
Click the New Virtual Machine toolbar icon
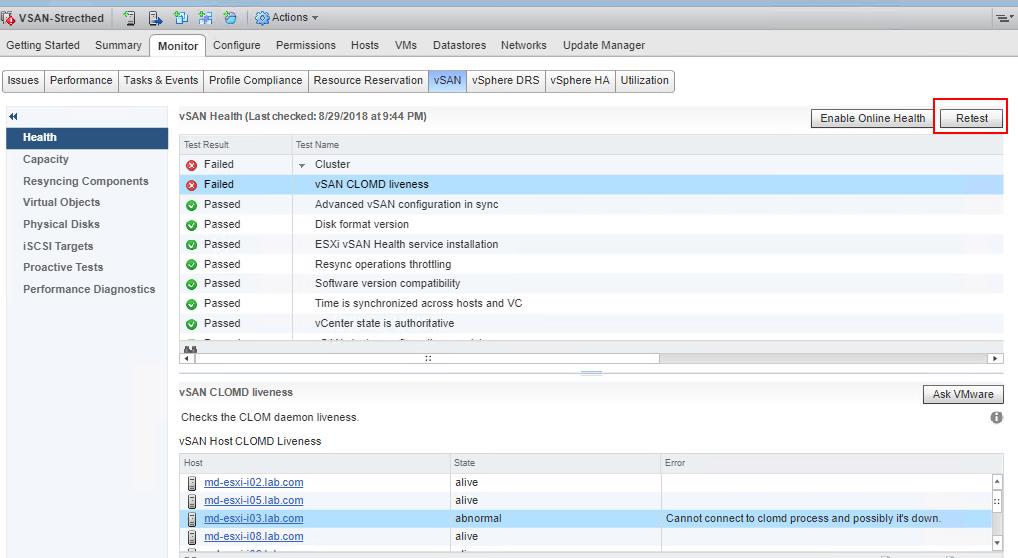(x=180, y=18)
